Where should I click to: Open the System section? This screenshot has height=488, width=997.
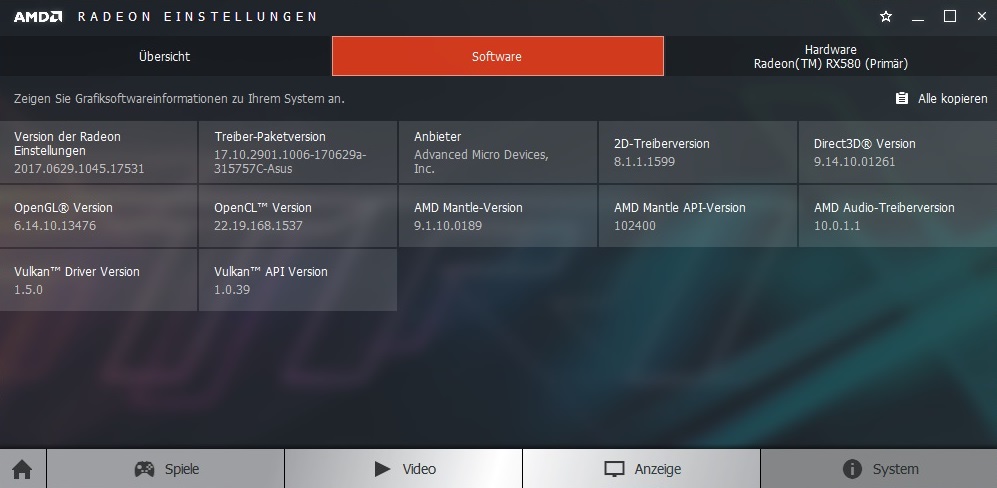pos(879,469)
